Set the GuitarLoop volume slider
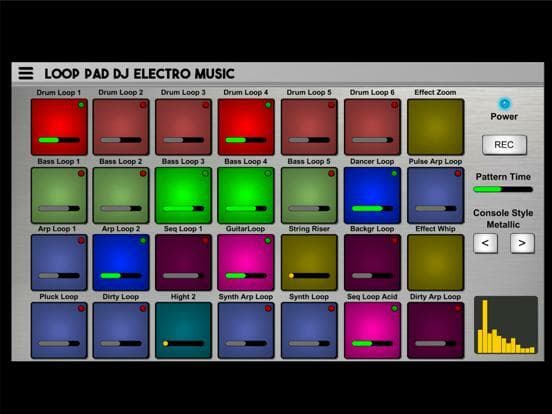The height and width of the screenshot is (414, 552). 246,276
